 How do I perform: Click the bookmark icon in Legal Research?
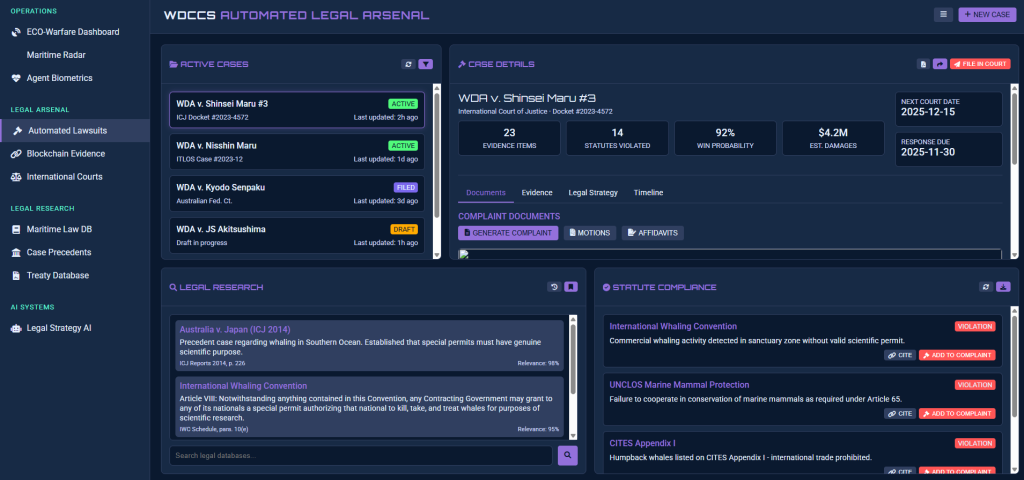tap(571, 287)
